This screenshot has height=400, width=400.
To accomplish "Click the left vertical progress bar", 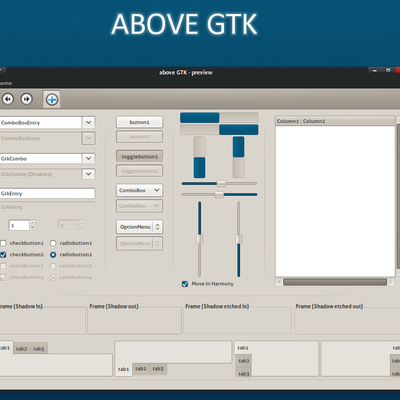I will pos(199,157).
